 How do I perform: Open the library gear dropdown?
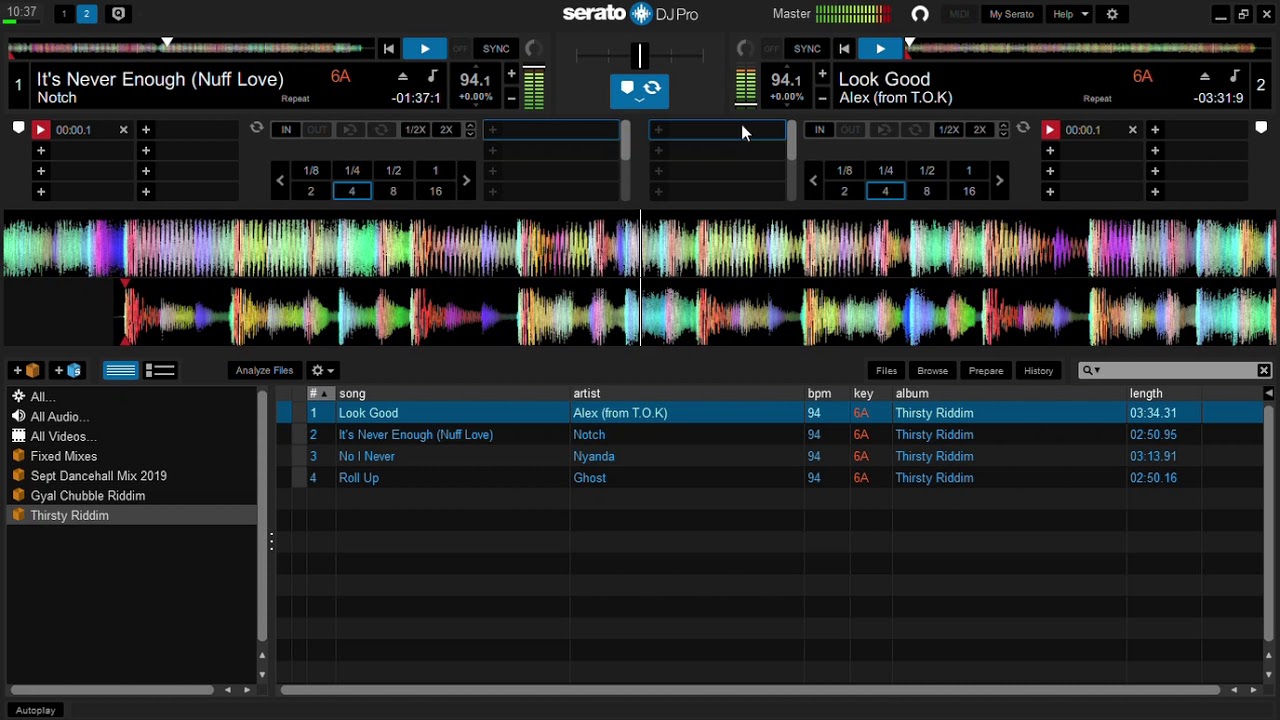pyautogui.click(x=322, y=371)
